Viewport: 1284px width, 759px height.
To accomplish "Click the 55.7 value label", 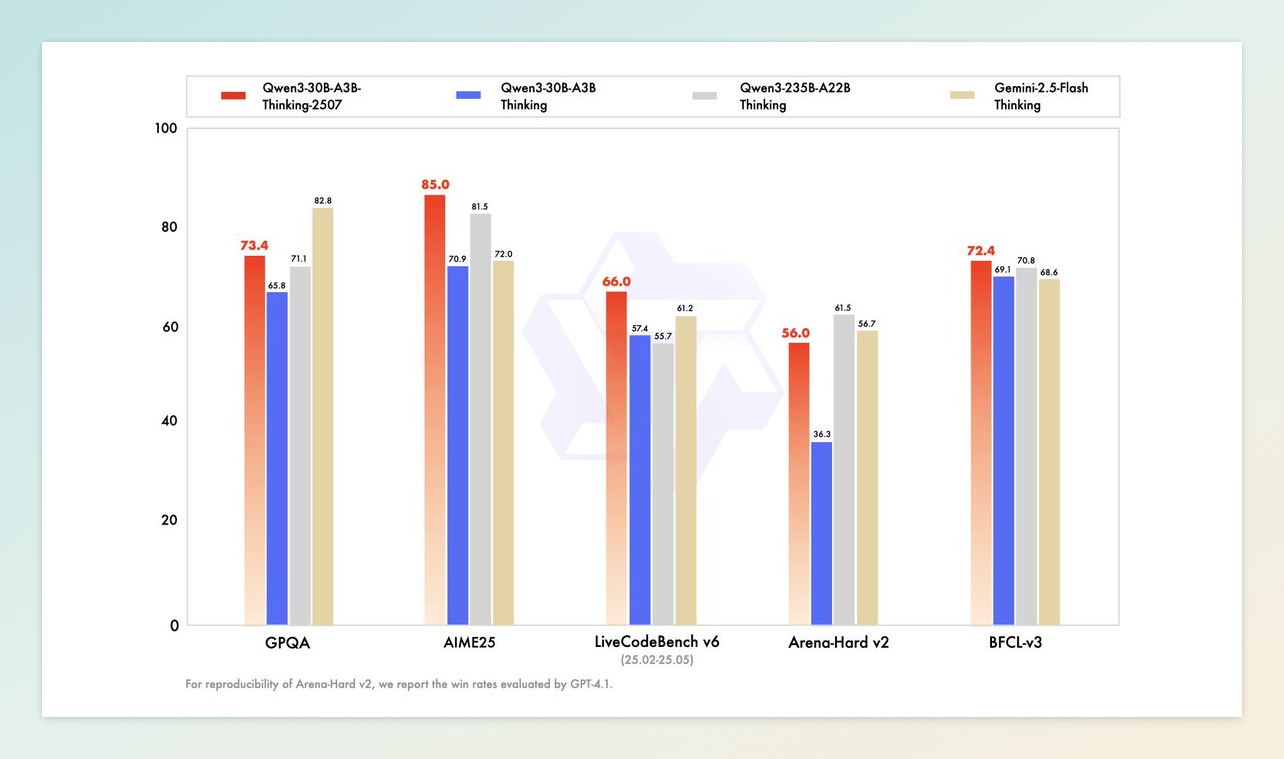I will pos(661,336).
